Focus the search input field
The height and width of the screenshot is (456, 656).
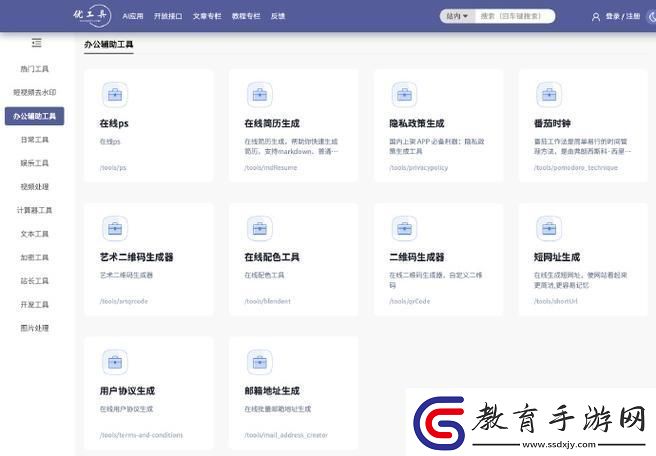(x=515, y=16)
